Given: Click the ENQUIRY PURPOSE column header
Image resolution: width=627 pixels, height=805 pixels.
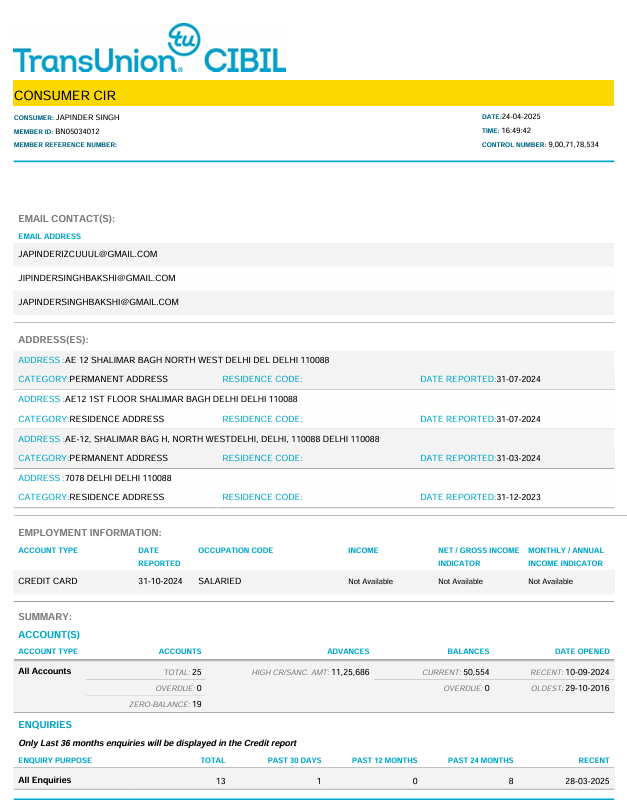Looking at the screenshot, I should point(55,760).
